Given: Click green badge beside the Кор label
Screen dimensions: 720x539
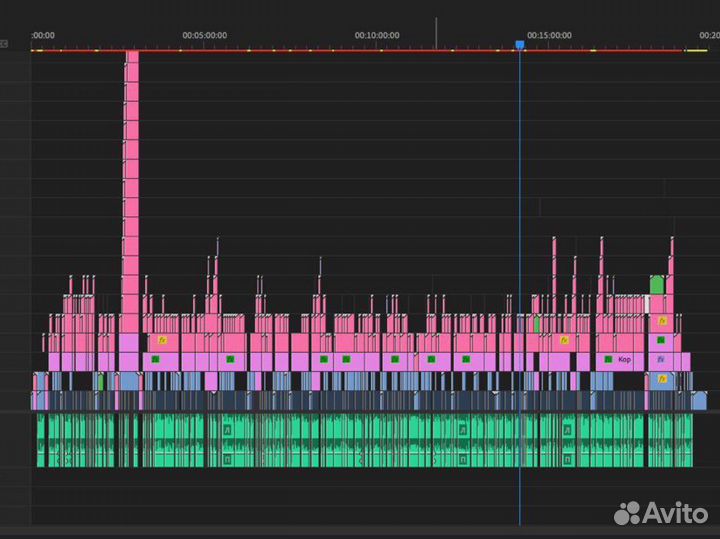Looking at the screenshot, I should click(607, 359).
